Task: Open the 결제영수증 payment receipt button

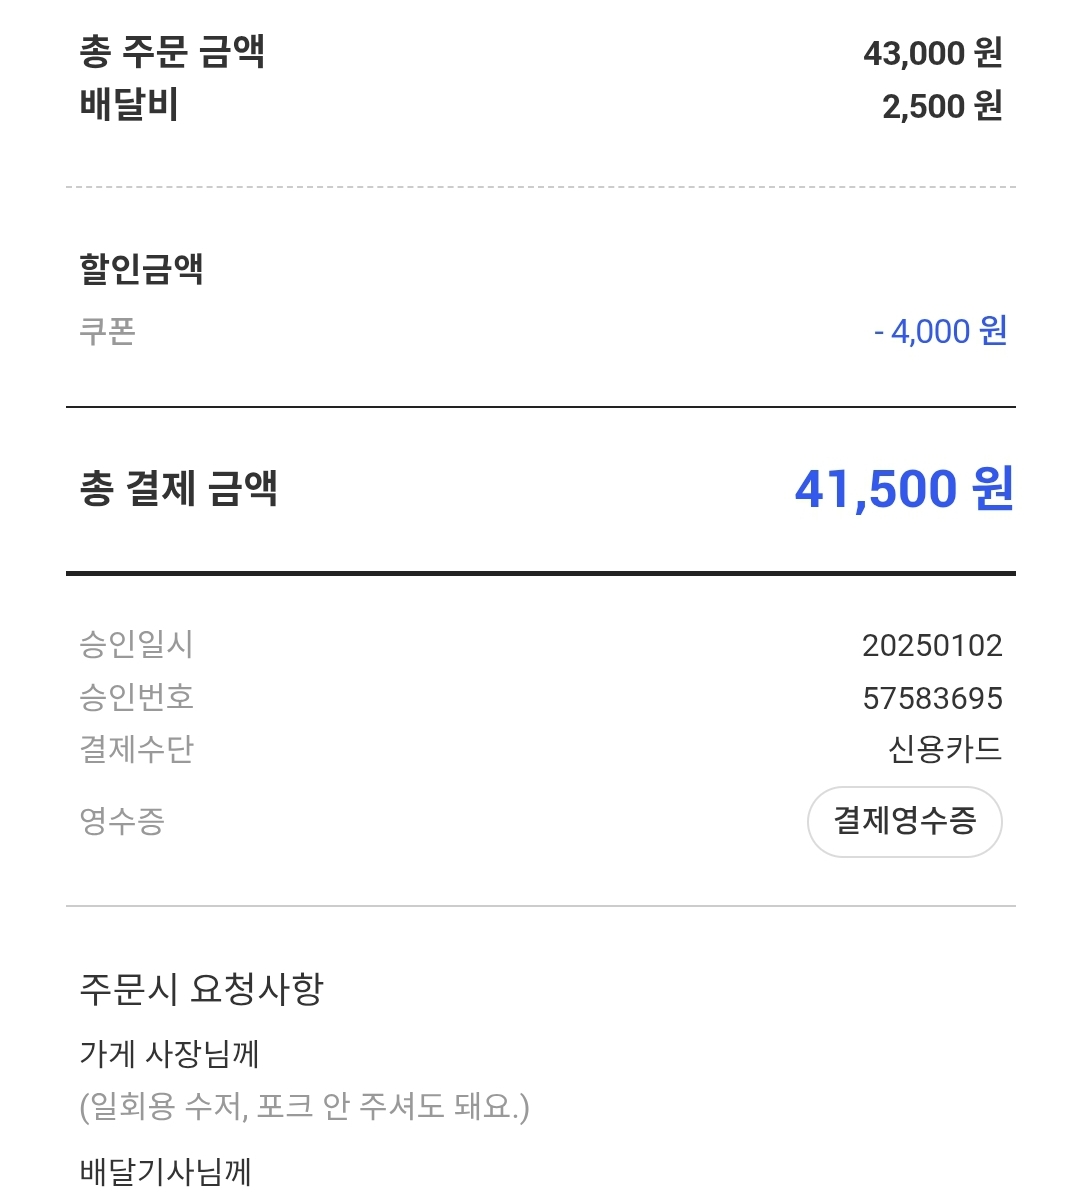Action: tap(904, 822)
